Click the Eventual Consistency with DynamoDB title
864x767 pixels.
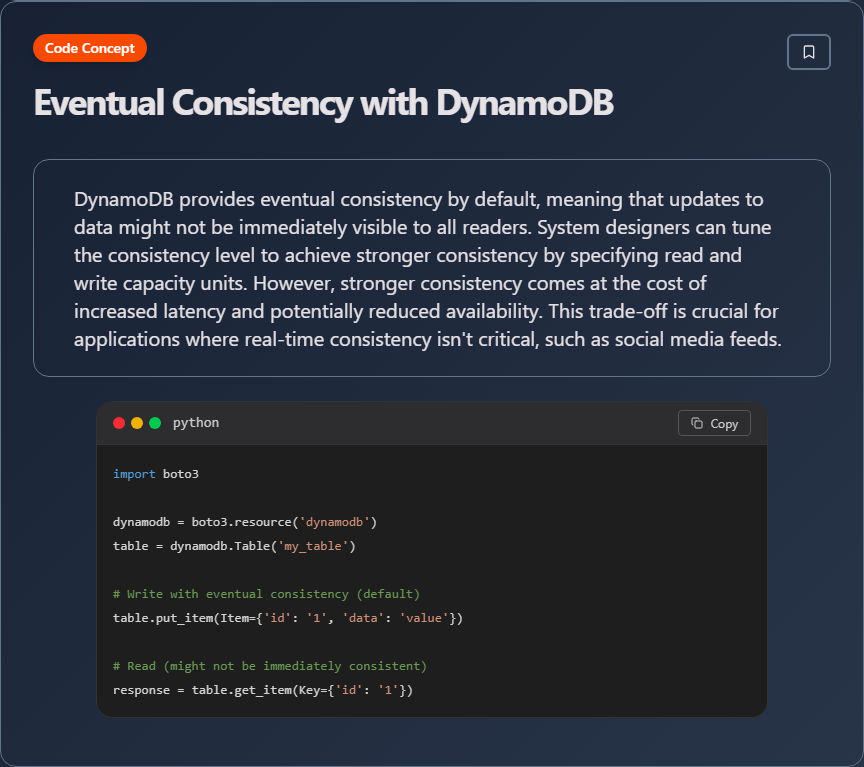pos(324,102)
